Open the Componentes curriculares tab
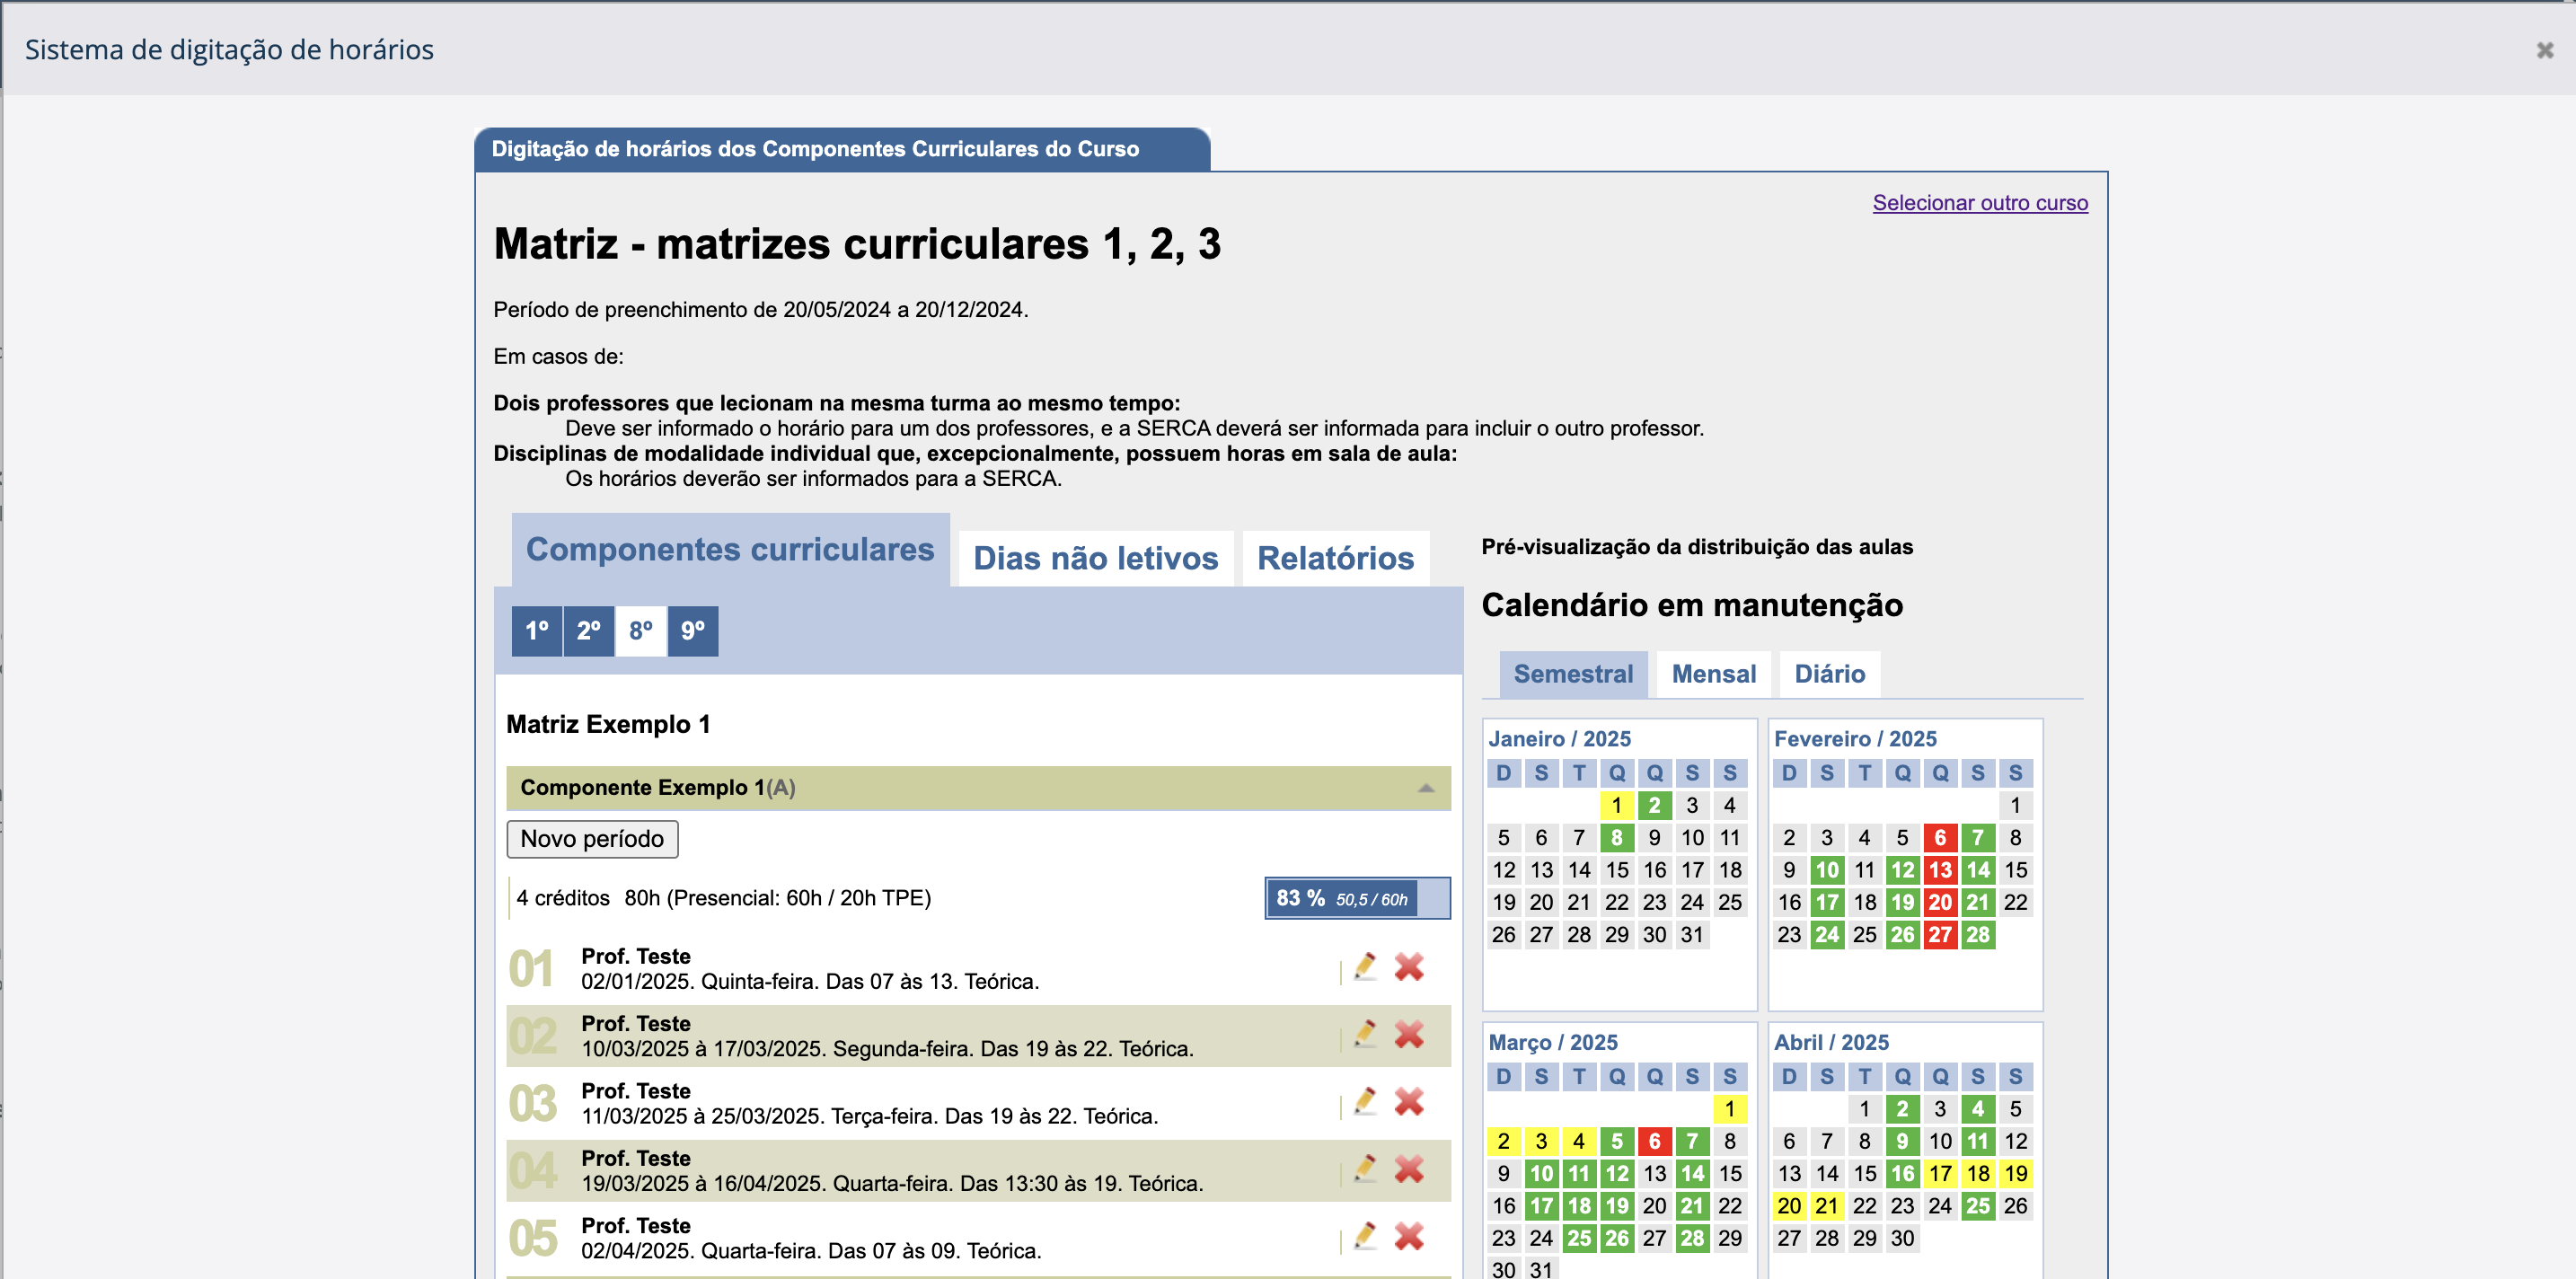The height and width of the screenshot is (1279, 2576). click(x=730, y=549)
